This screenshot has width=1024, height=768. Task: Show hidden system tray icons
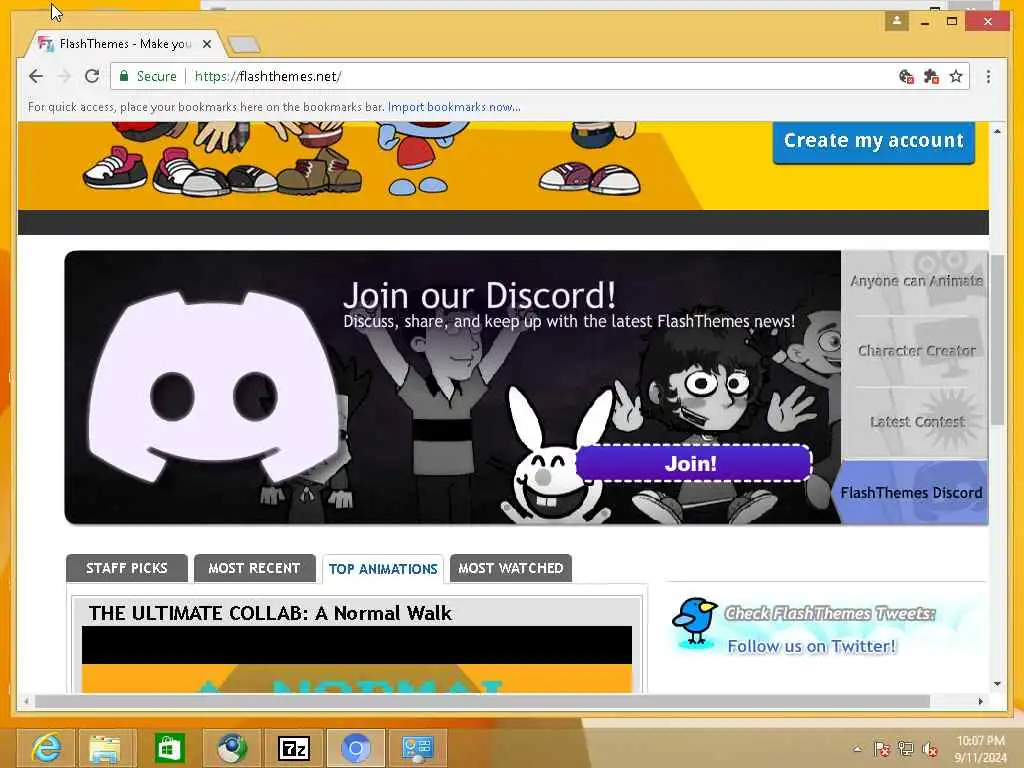(857, 749)
